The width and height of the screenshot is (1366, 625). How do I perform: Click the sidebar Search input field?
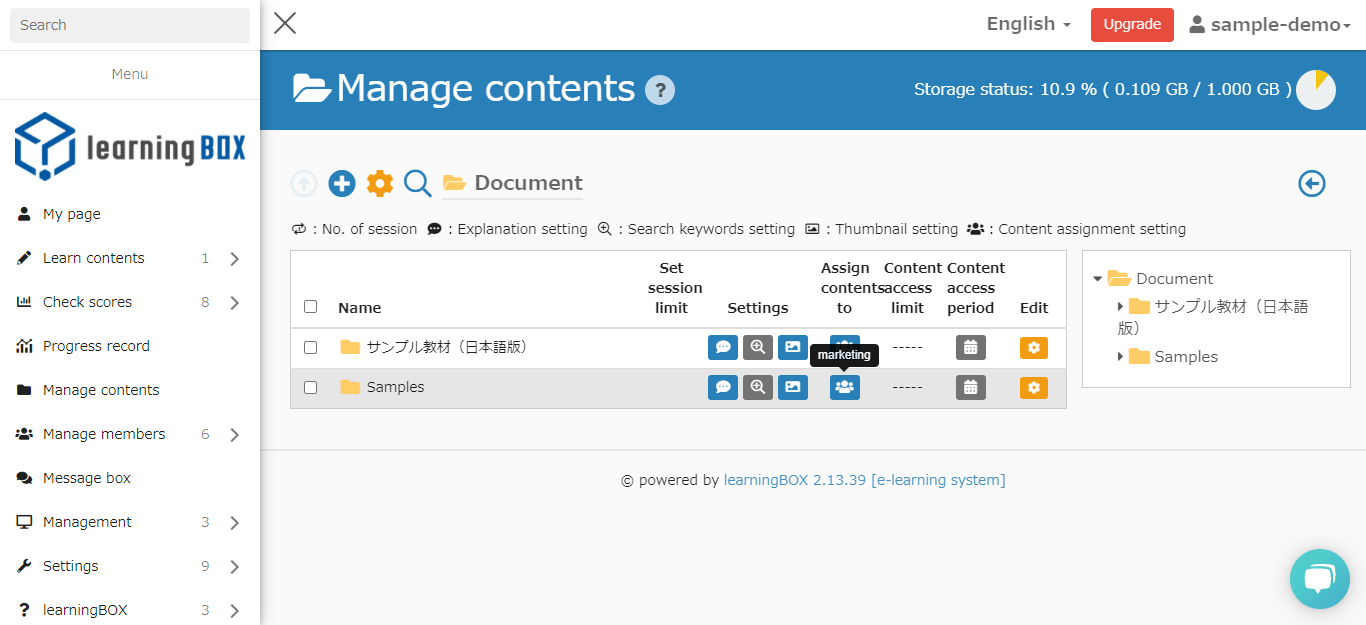[130, 25]
